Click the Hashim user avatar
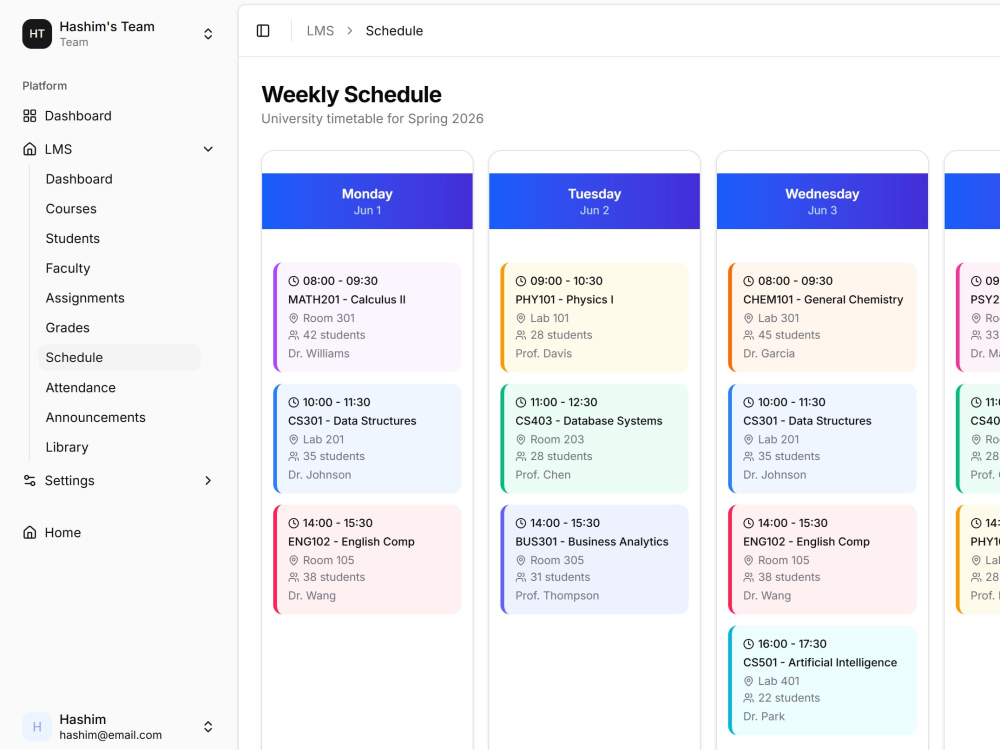Image resolution: width=1000 pixels, height=750 pixels. pos(37,726)
